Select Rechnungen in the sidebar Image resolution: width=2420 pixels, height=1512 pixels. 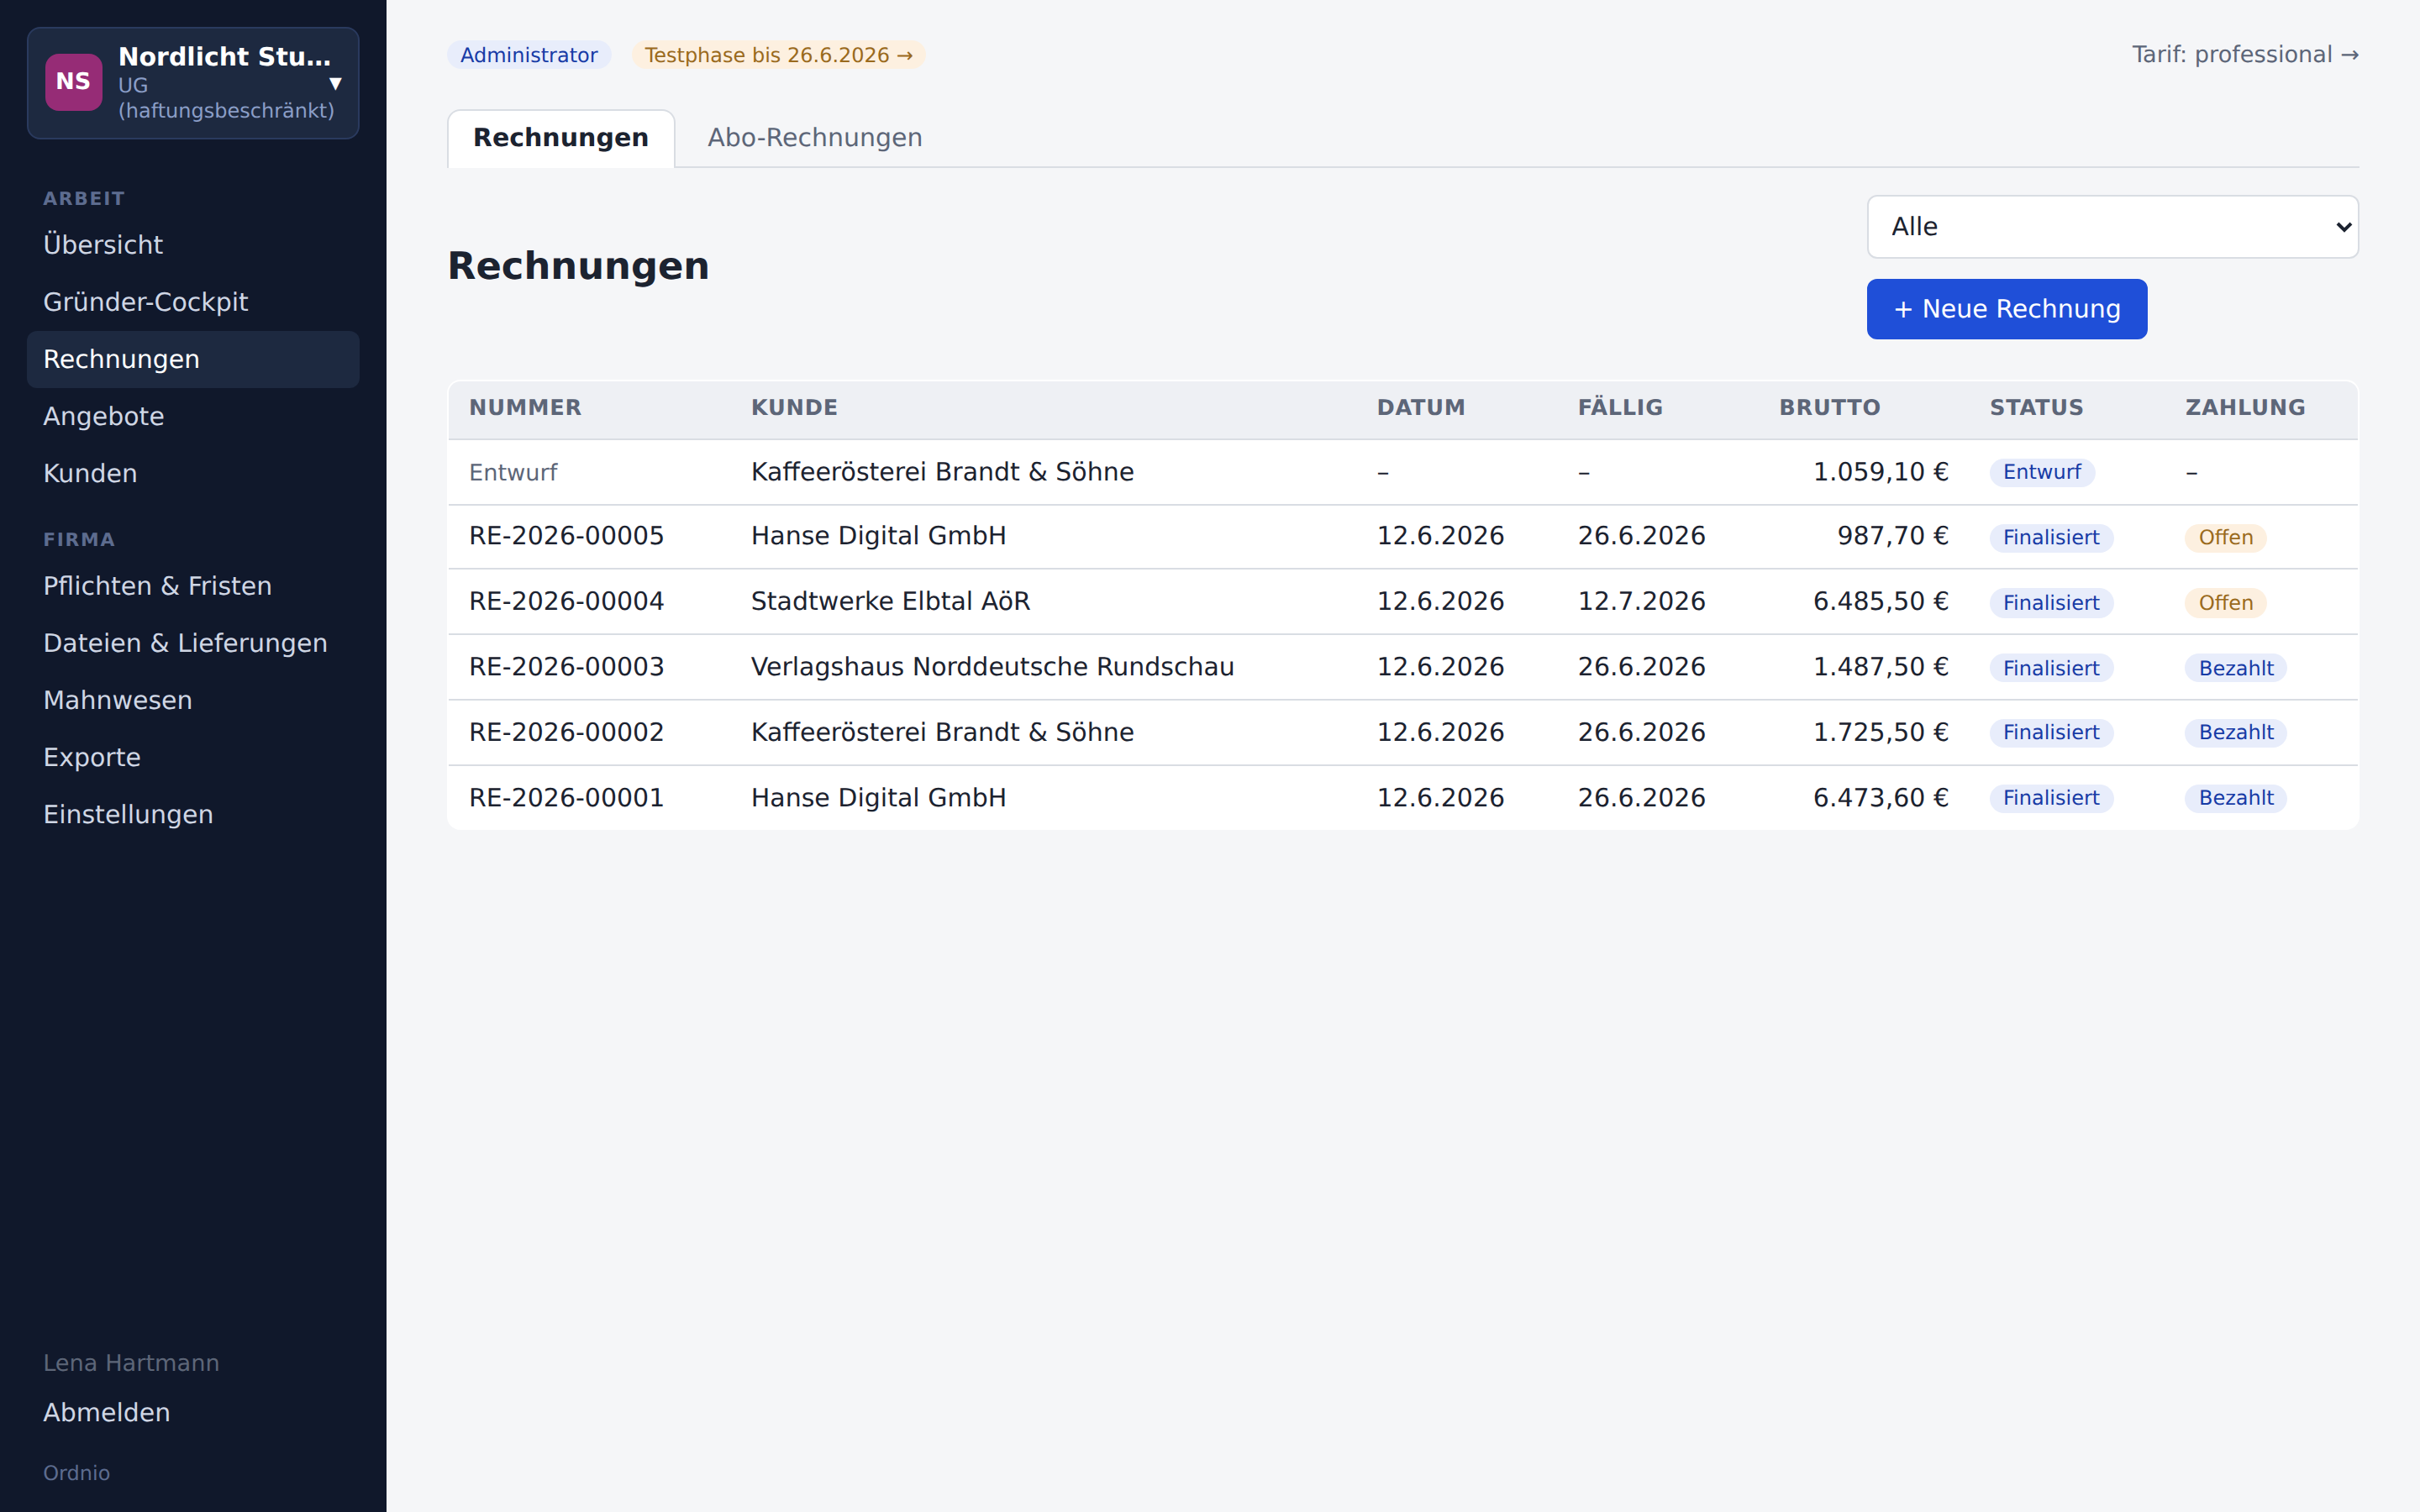[x=193, y=359]
